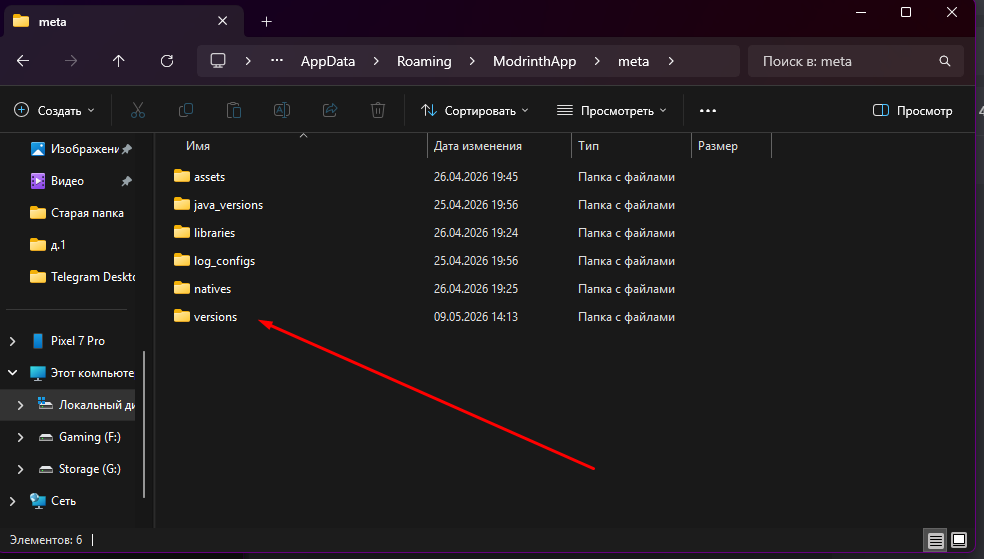Go back with the left arrow
Viewport: 984px width, 559px height.
pos(23,61)
